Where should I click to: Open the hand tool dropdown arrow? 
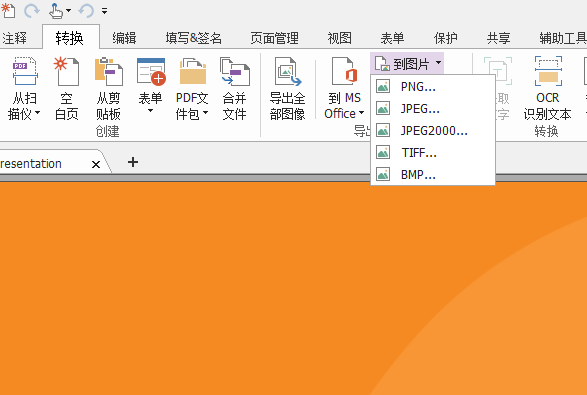pos(69,10)
